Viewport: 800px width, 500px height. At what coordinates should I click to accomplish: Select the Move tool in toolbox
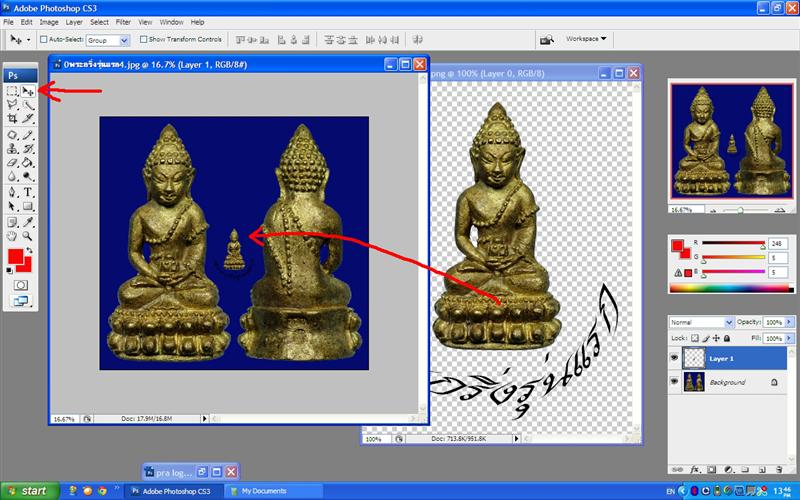[x=28, y=91]
